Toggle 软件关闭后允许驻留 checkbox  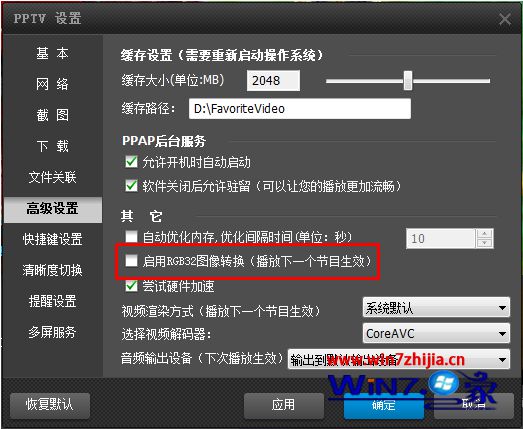coord(131,185)
